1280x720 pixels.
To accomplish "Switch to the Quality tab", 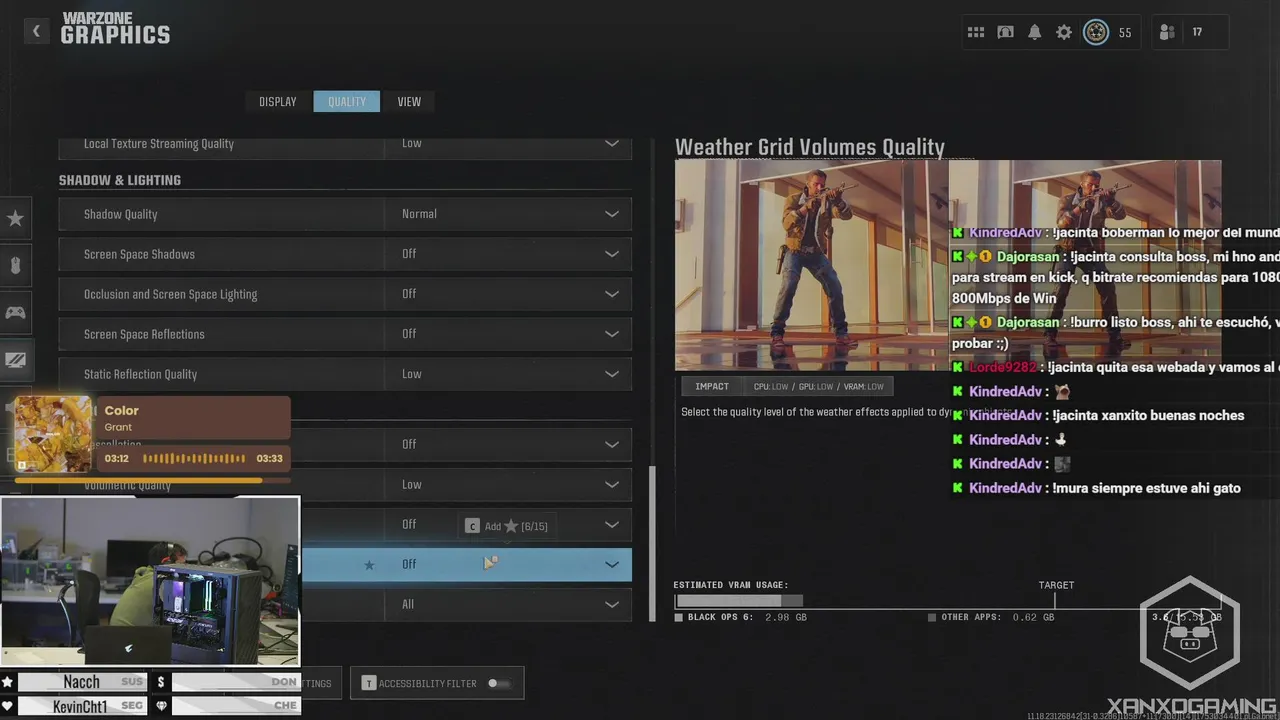I will [347, 101].
